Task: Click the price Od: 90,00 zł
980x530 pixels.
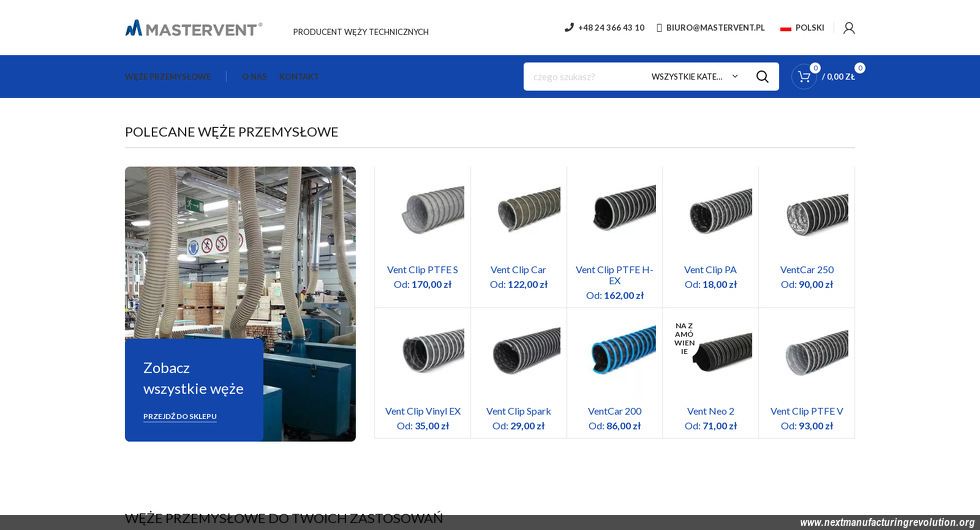Action: tap(807, 284)
